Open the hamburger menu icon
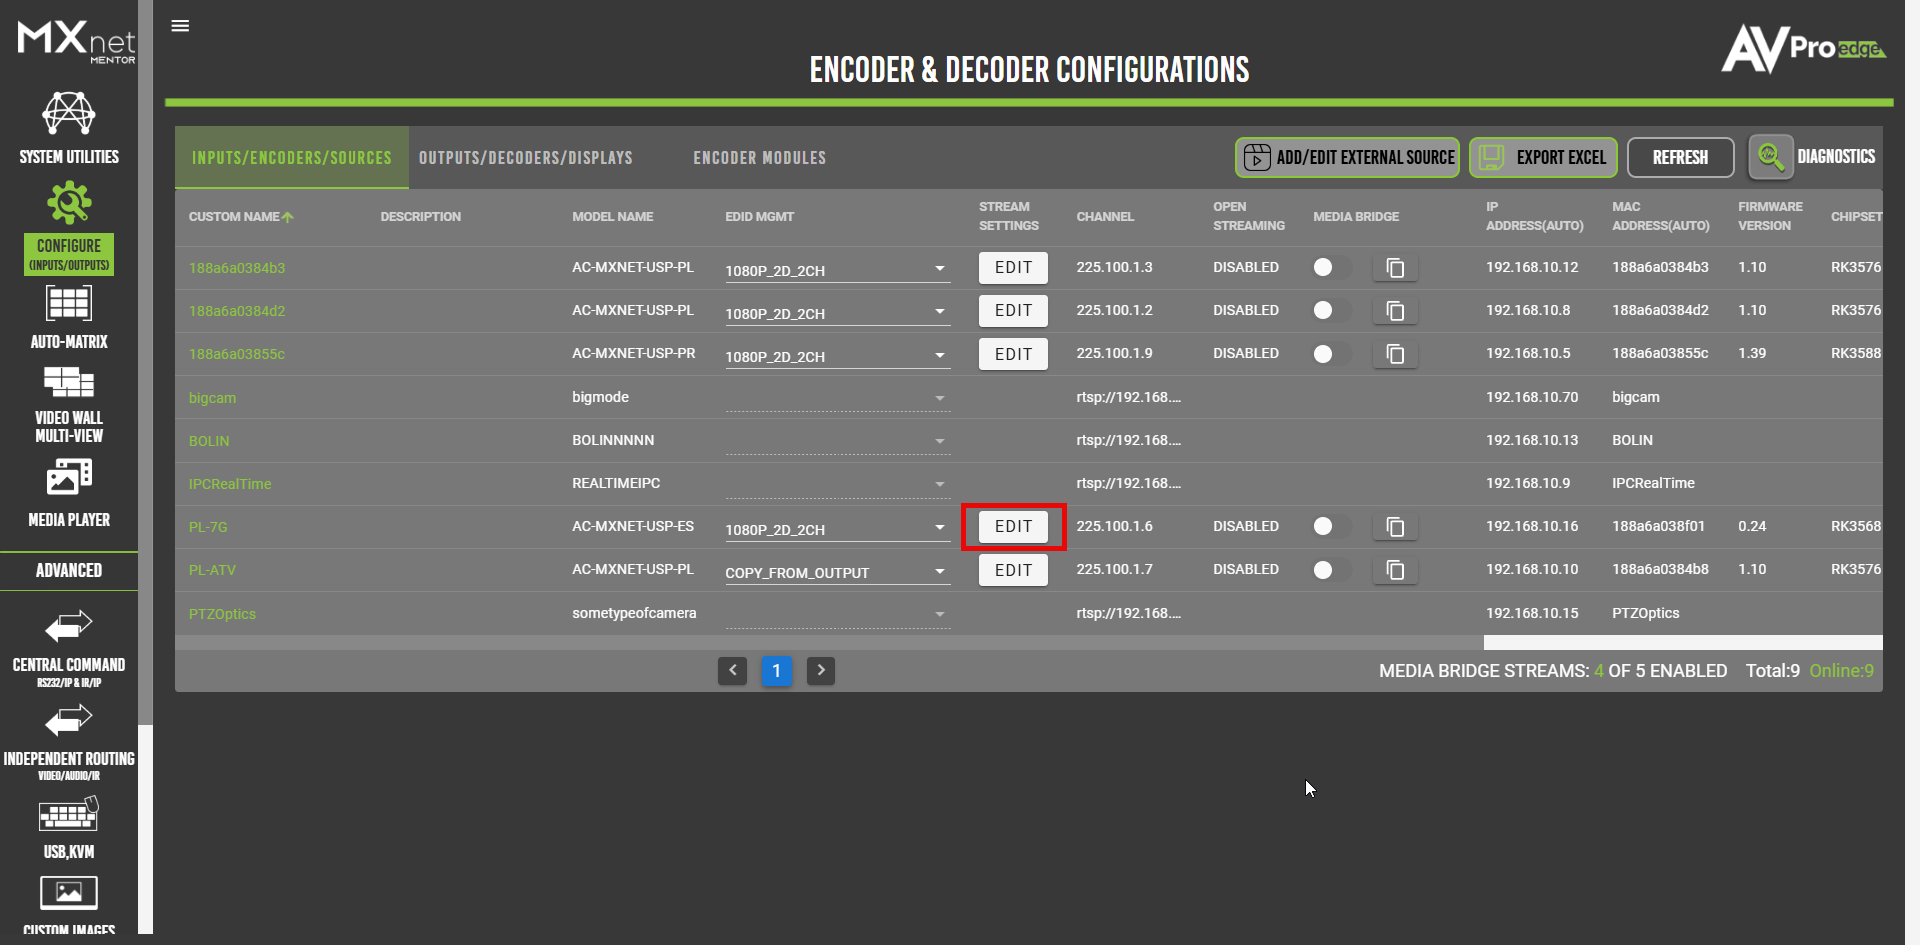1920x945 pixels. pos(180,26)
